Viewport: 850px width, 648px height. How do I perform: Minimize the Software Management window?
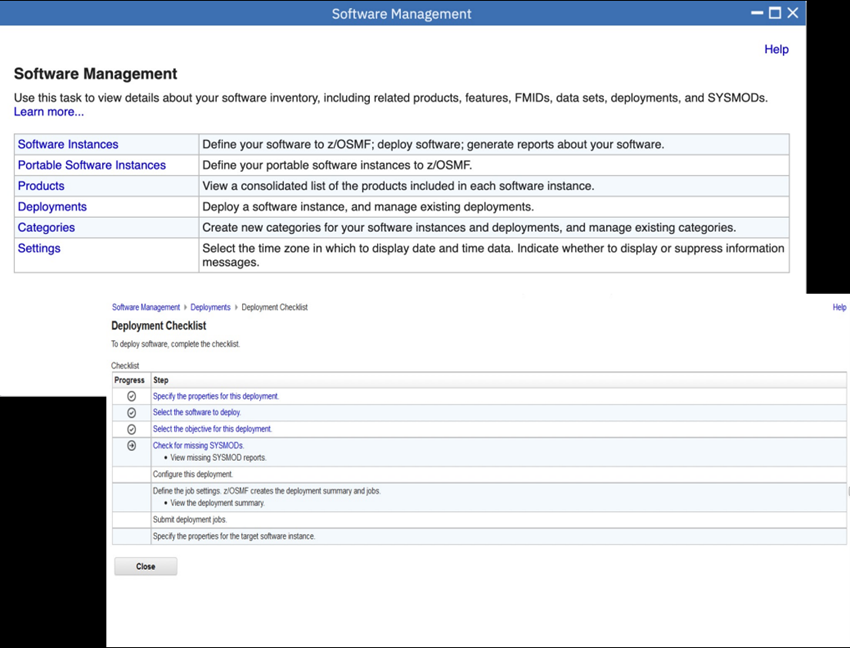click(x=757, y=13)
